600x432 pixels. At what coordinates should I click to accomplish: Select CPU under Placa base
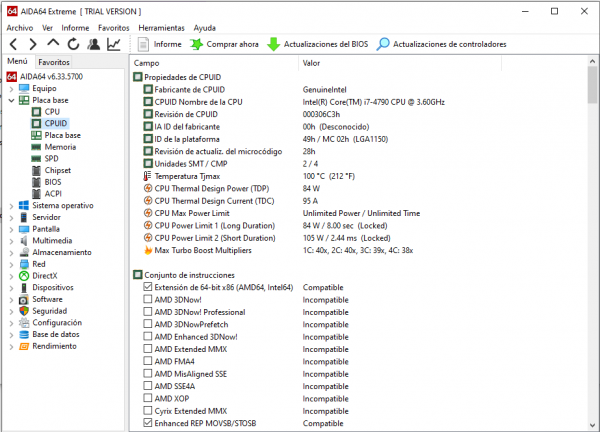[52, 112]
